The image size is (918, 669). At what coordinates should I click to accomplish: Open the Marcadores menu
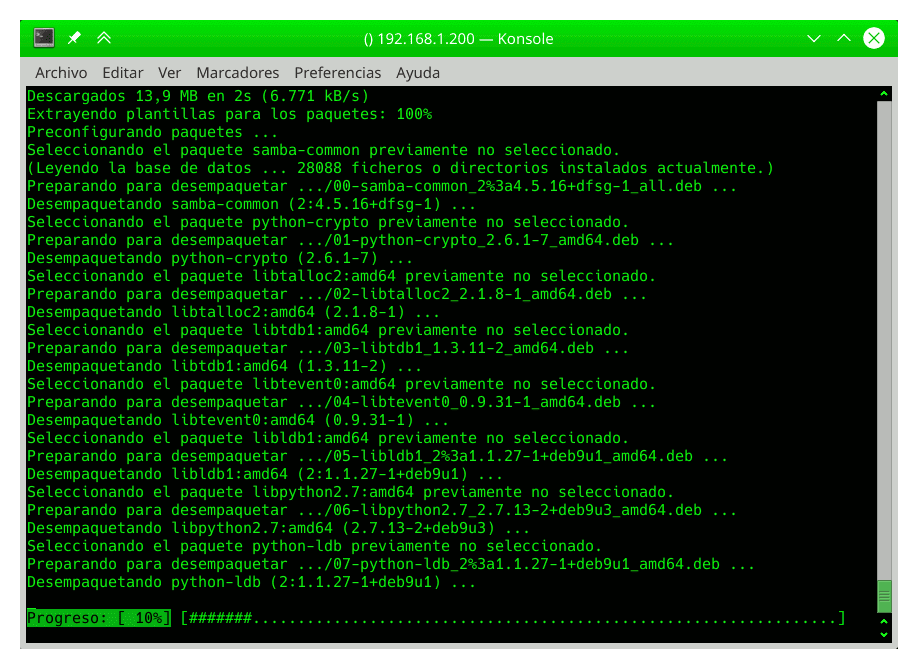238,73
